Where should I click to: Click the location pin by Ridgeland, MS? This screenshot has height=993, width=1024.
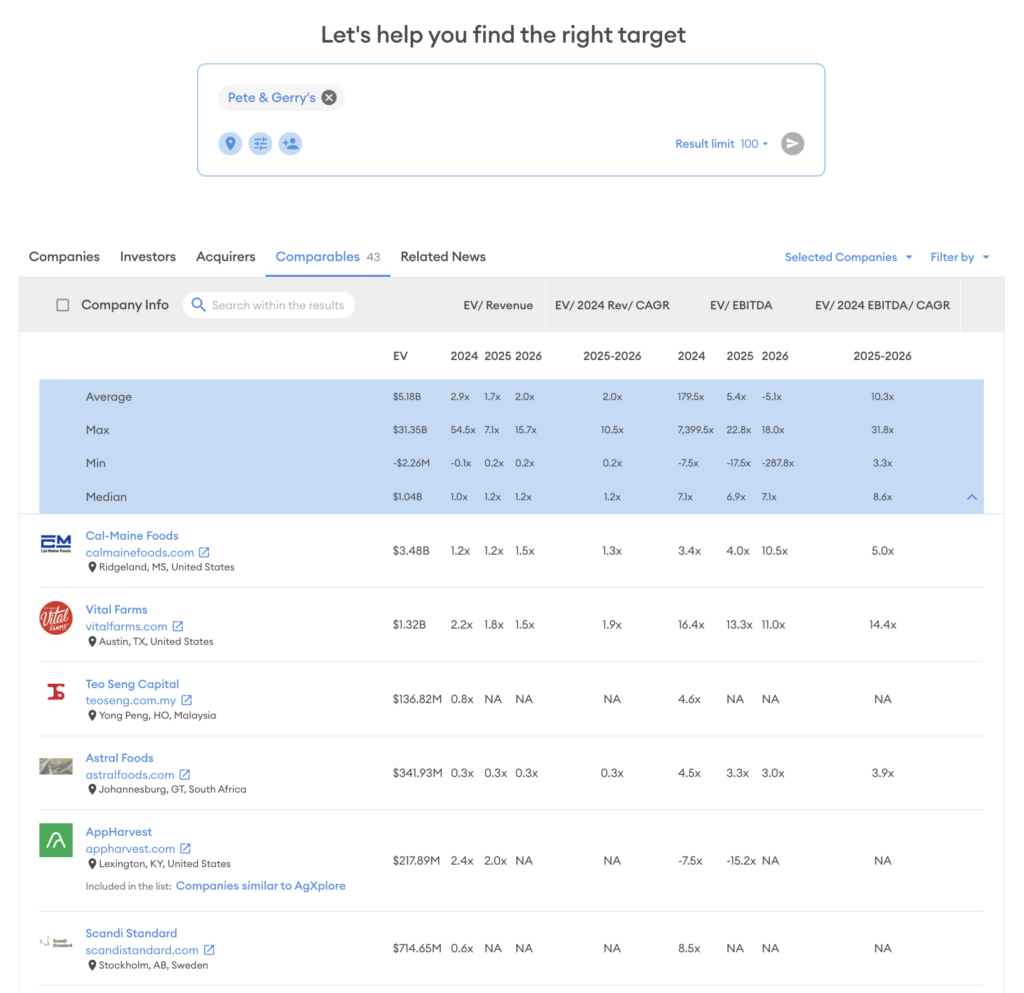pyautogui.click(x=92, y=567)
